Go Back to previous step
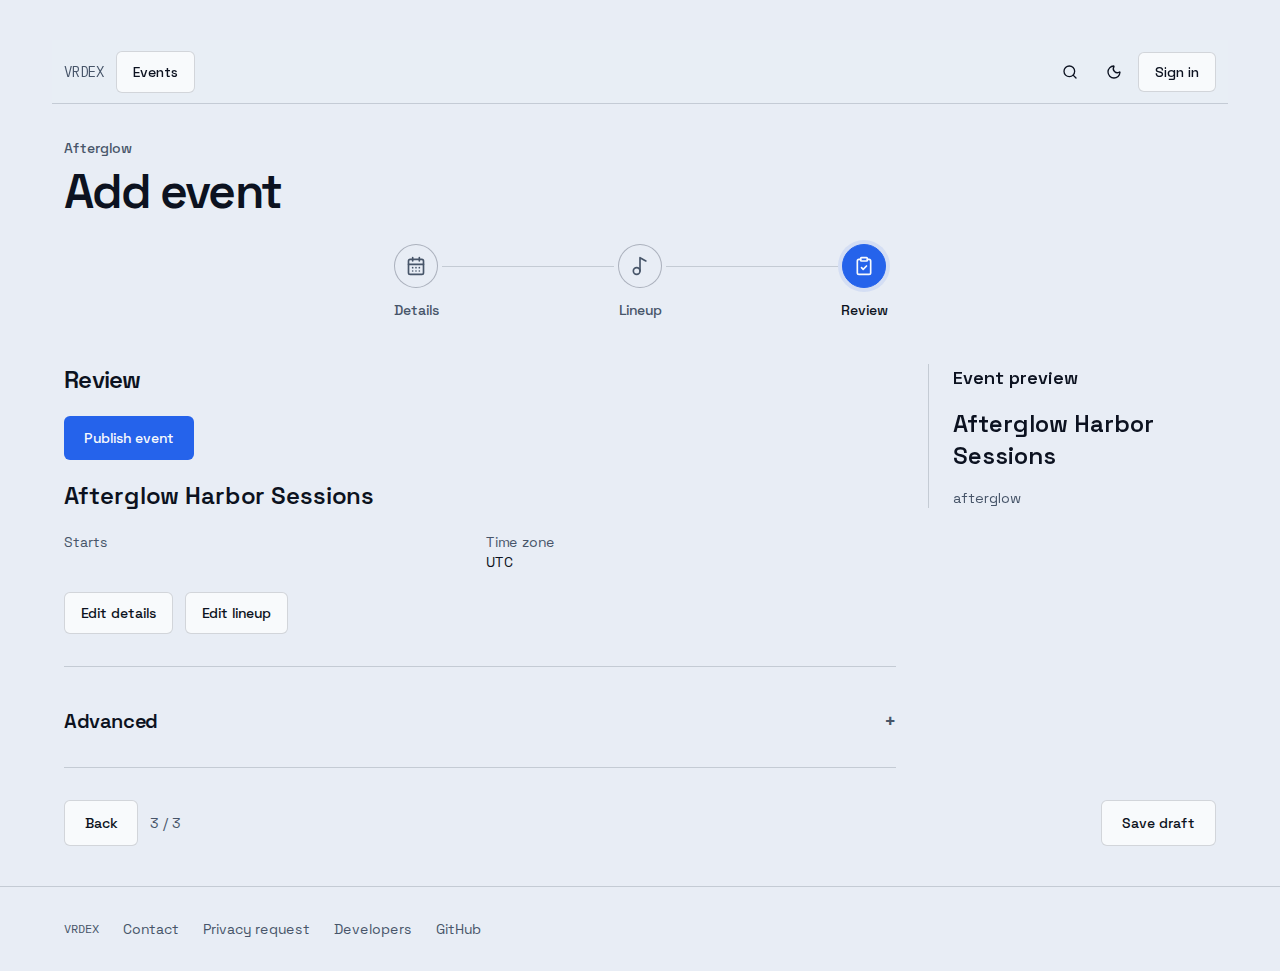This screenshot has width=1280, height=971. pyautogui.click(x=101, y=823)
